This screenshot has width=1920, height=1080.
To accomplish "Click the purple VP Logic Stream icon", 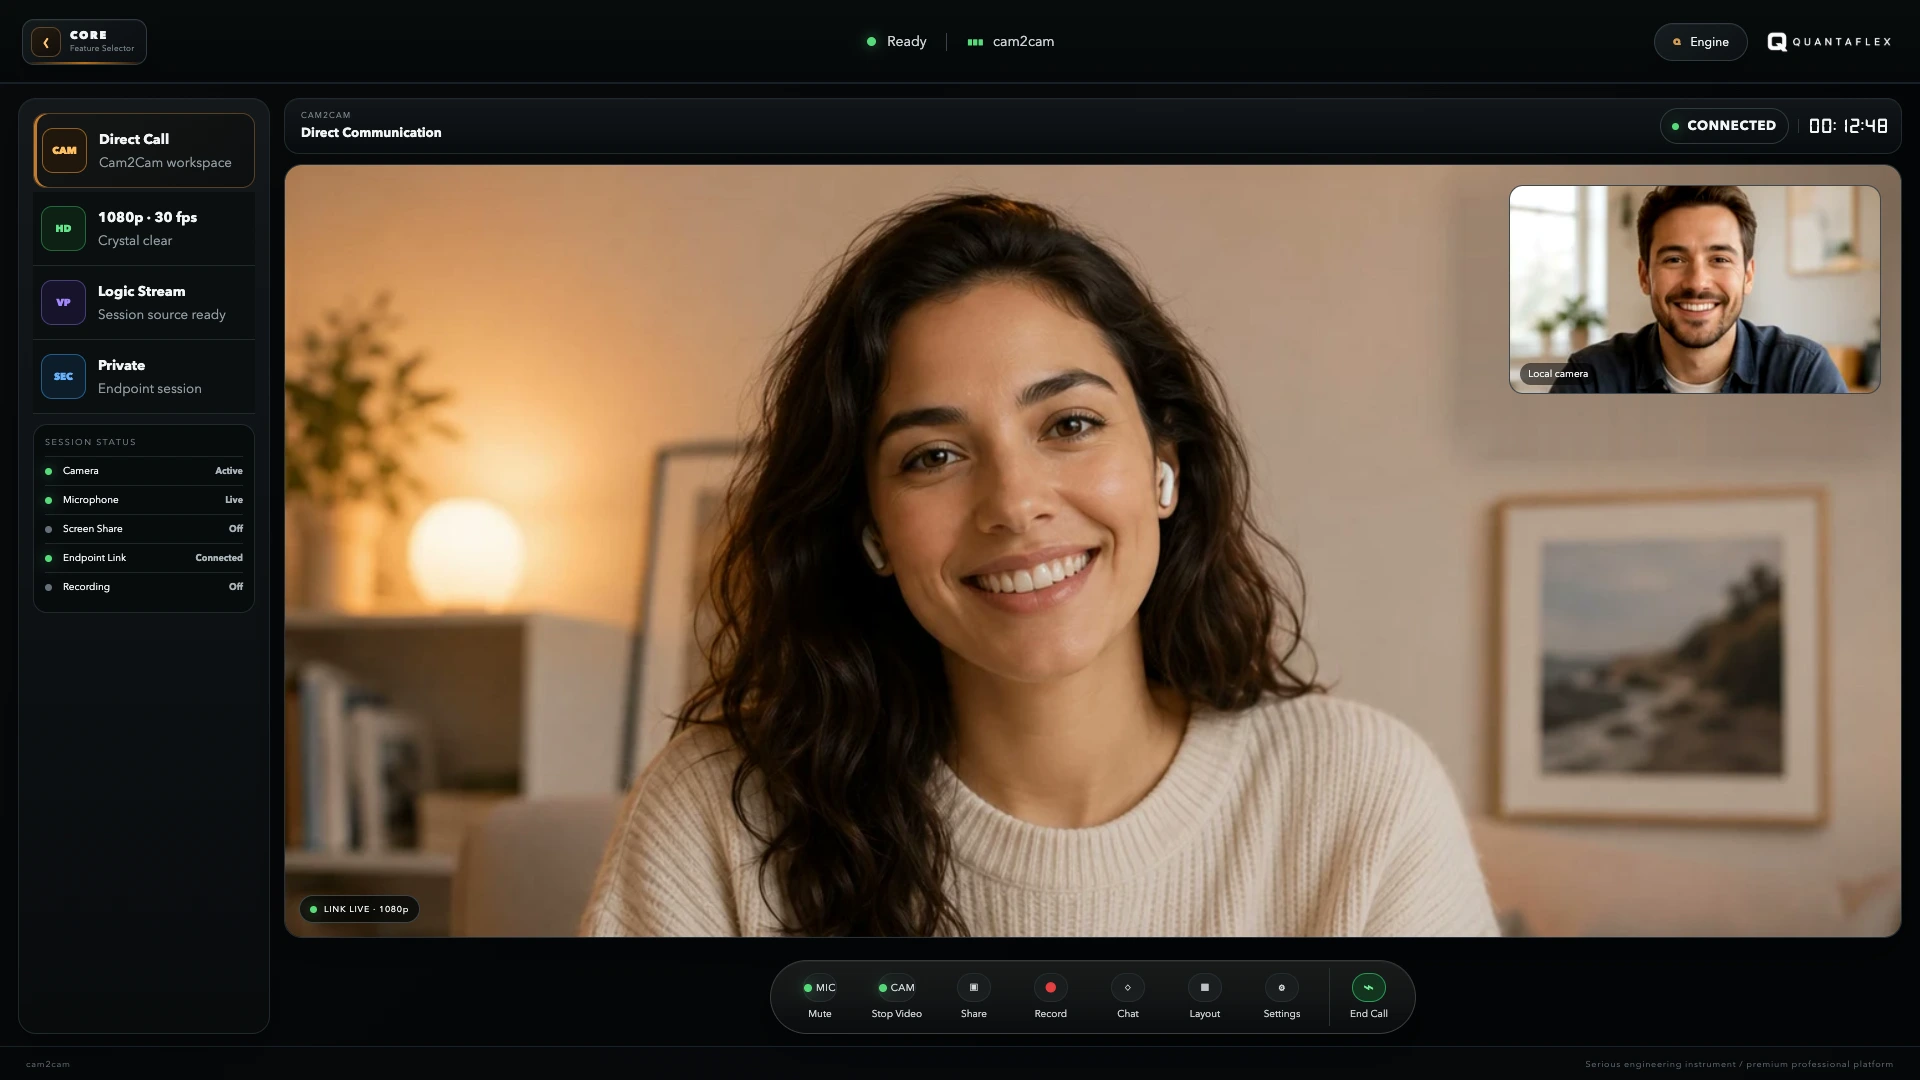I will click(63, 302).
